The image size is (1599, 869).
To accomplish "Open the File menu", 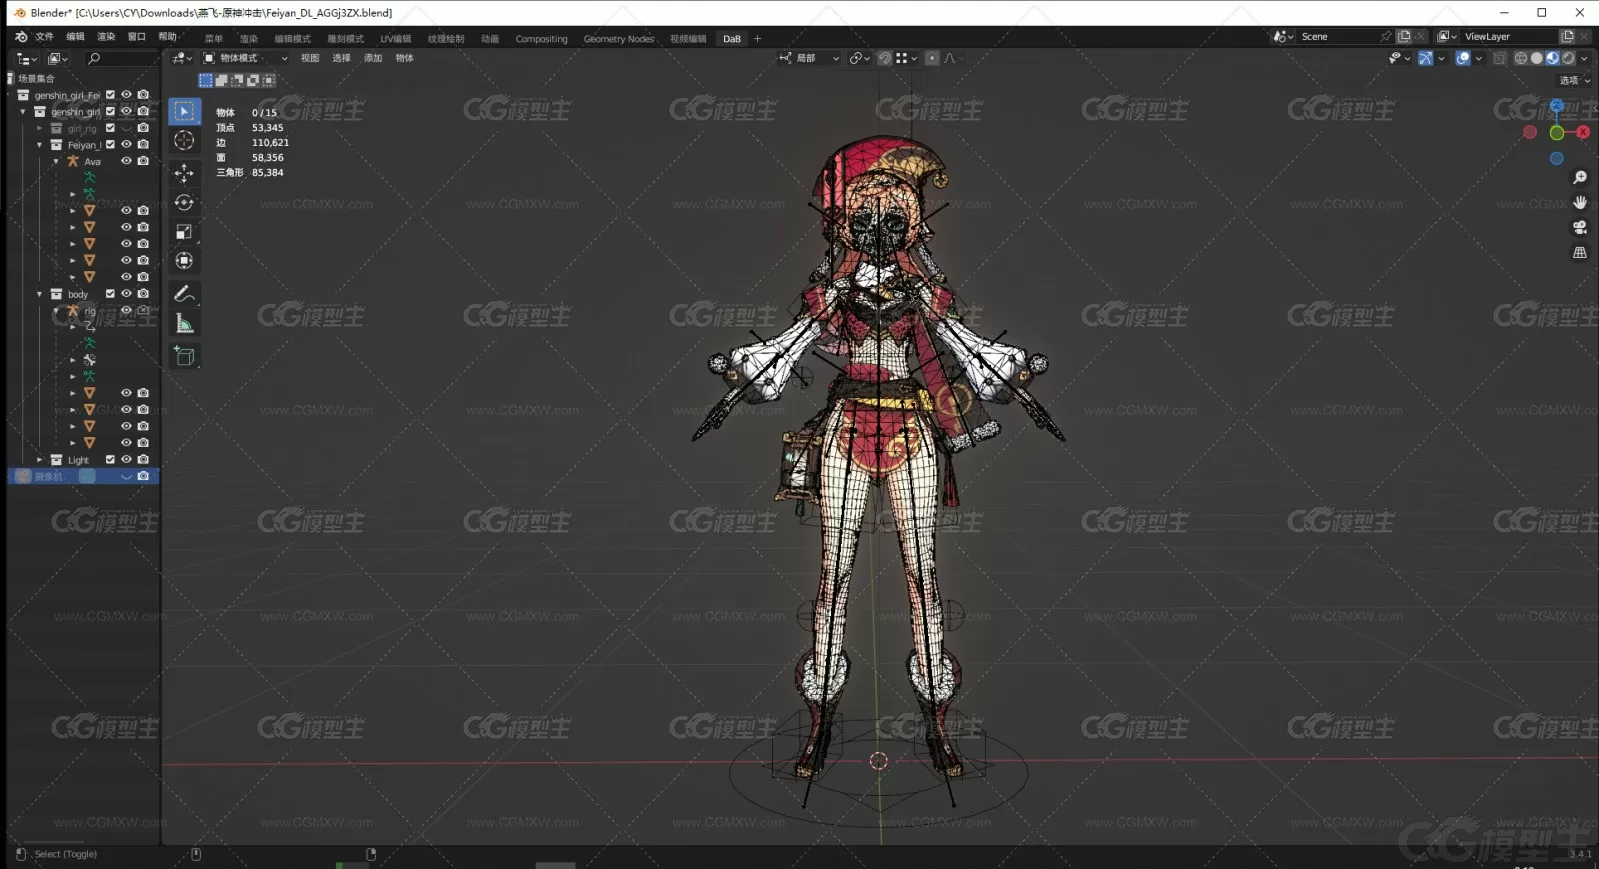I will pos(45,36).
